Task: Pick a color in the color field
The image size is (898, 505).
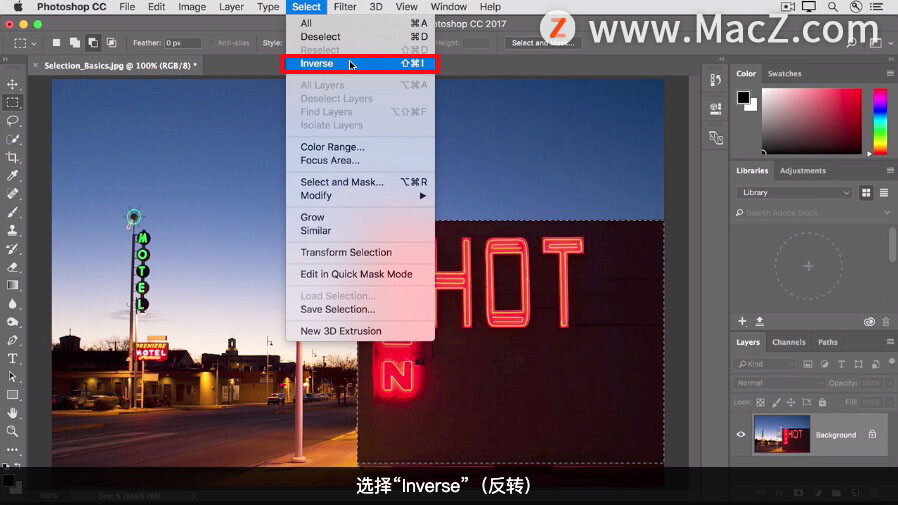Action: tap(812, 121)
